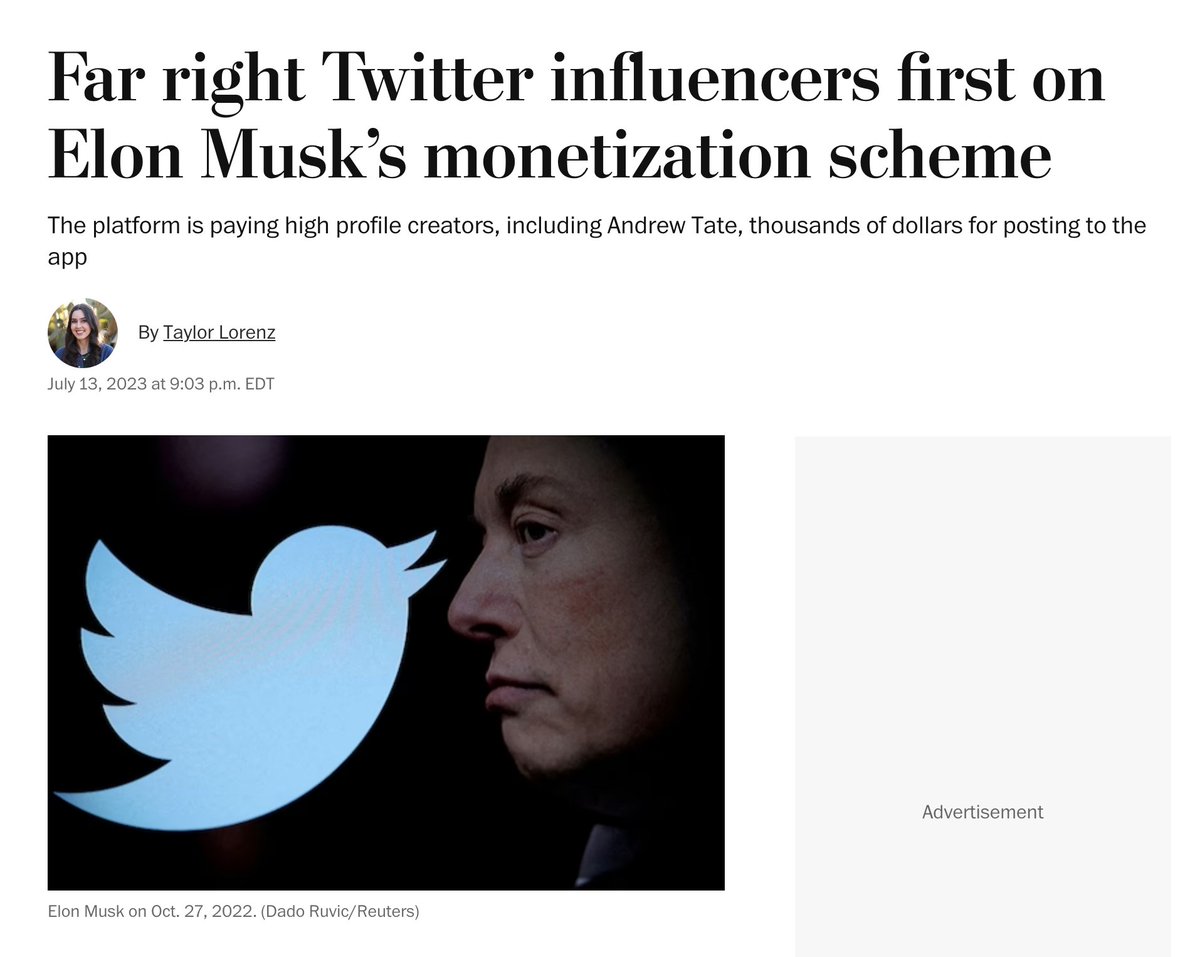Image resolution: width=1200 pixels, height=957 pixels.
Task: Click the "Advertisement" label text
Action: pos(982,812)
